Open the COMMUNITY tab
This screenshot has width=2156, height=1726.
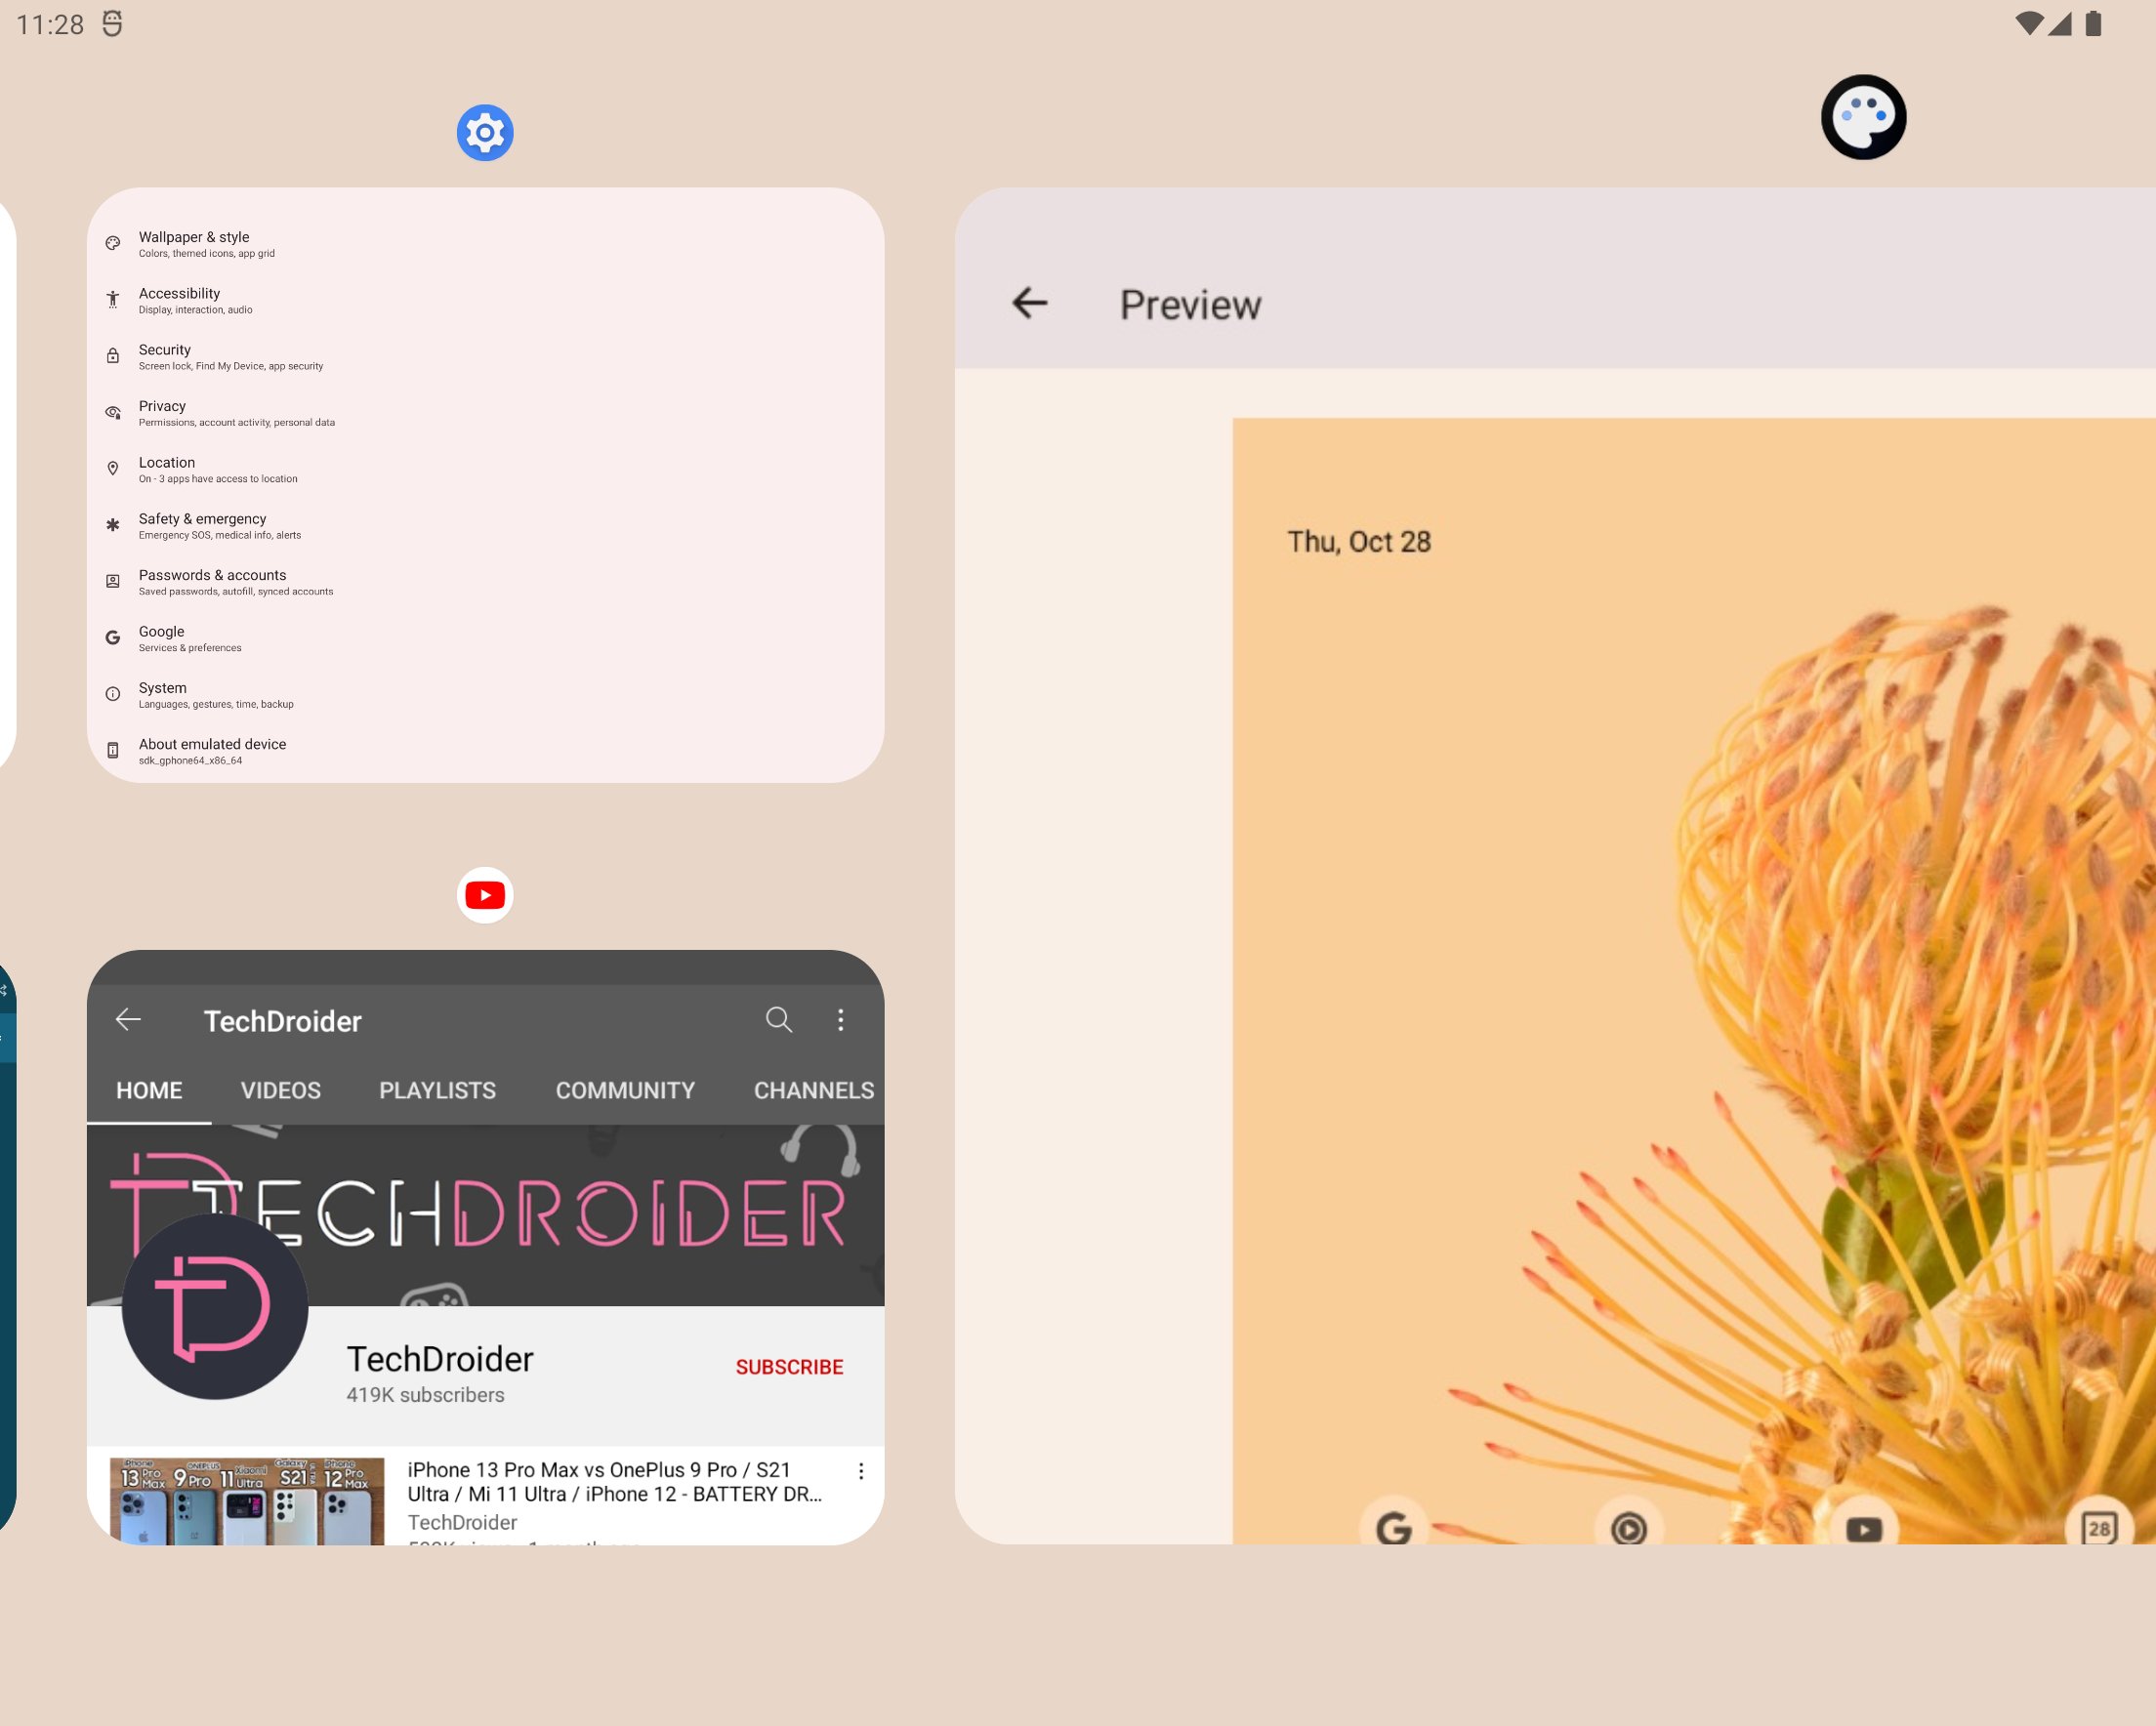coord(625,1090)
